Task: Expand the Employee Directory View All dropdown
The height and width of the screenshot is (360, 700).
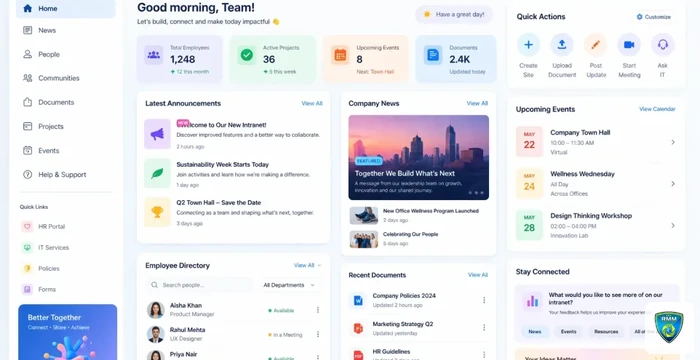Action: tap(307, 265)
